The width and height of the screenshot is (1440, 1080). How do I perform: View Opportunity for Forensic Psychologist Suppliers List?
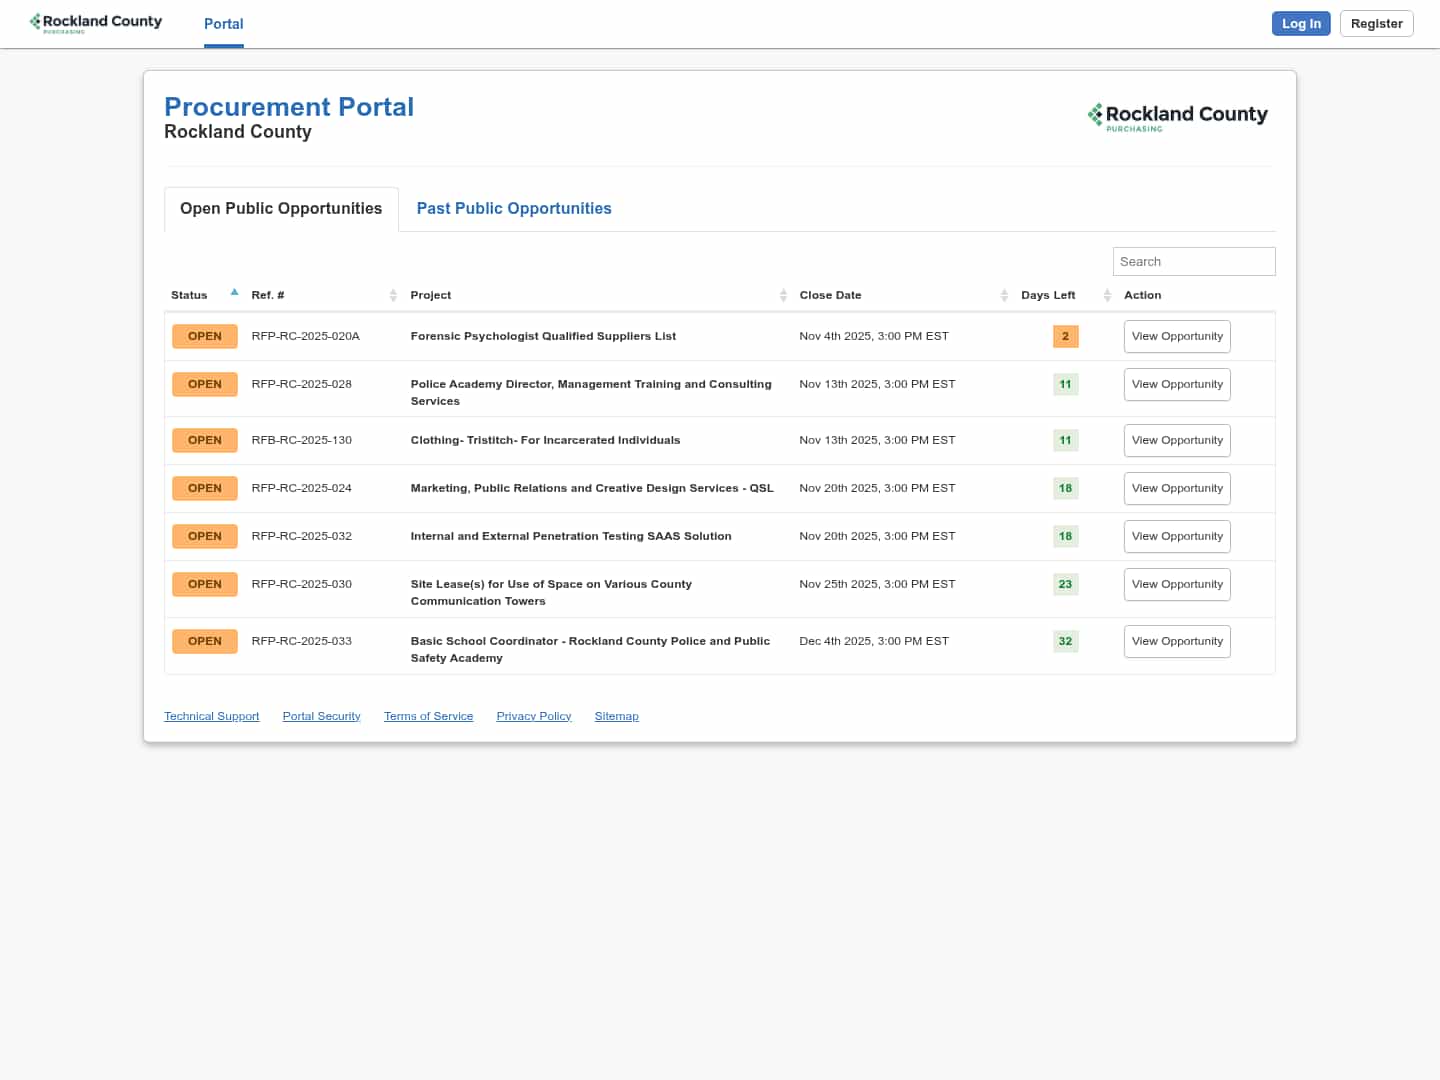pos(1177,336)
